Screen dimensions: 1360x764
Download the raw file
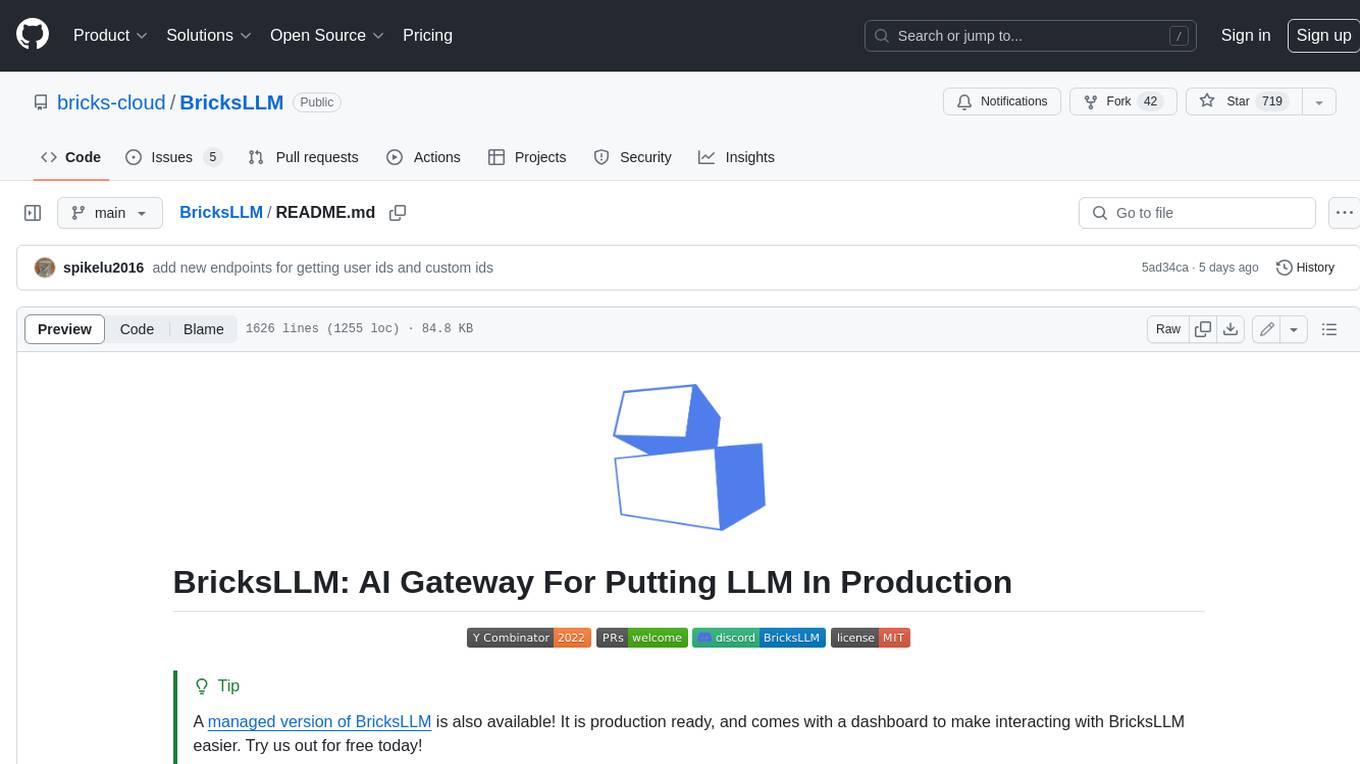point(1231,329)
